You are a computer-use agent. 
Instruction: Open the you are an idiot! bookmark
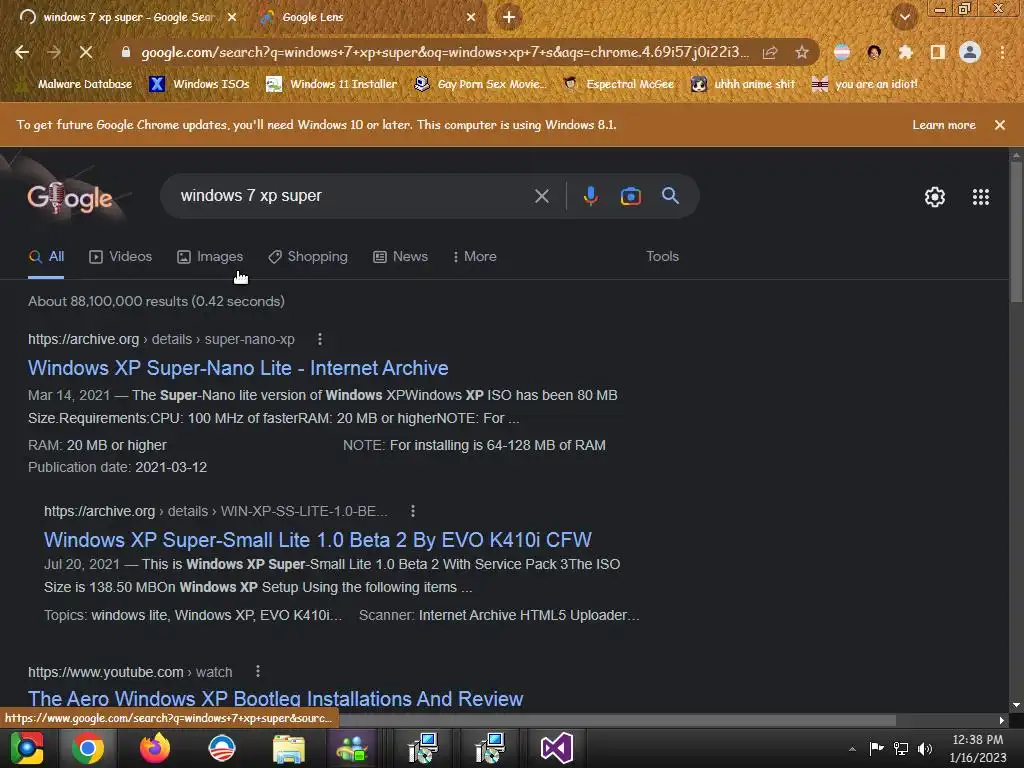865,84
